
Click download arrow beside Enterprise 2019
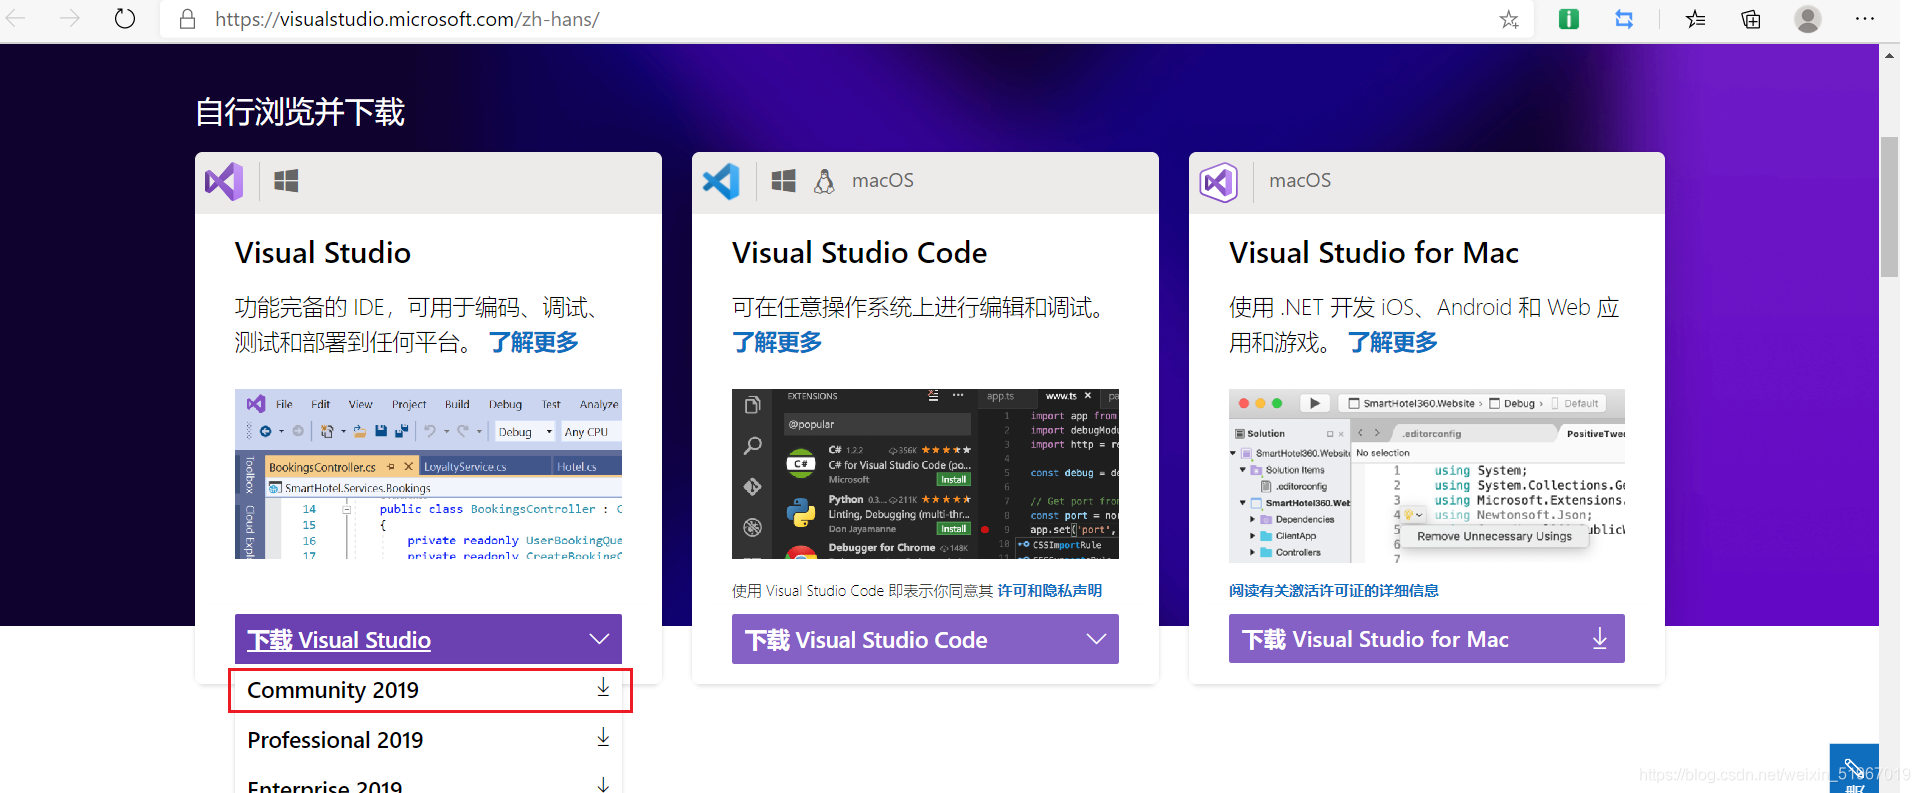(603, 785)
